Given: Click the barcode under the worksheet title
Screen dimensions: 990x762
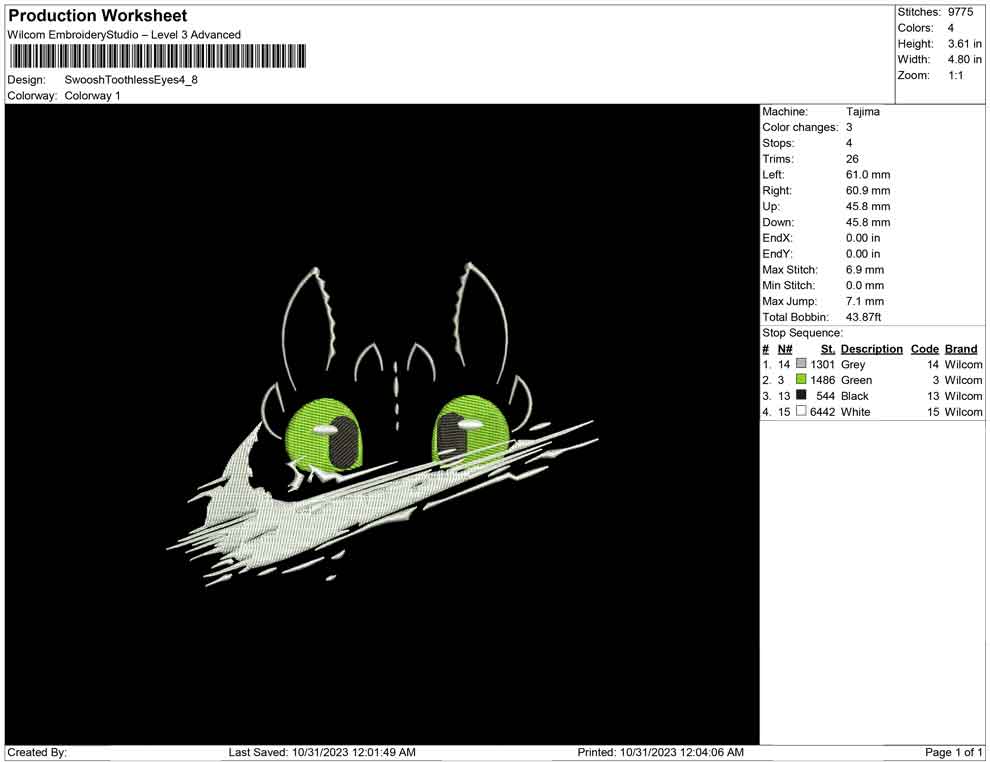Looking at the screenshot, I should (156, 56).
